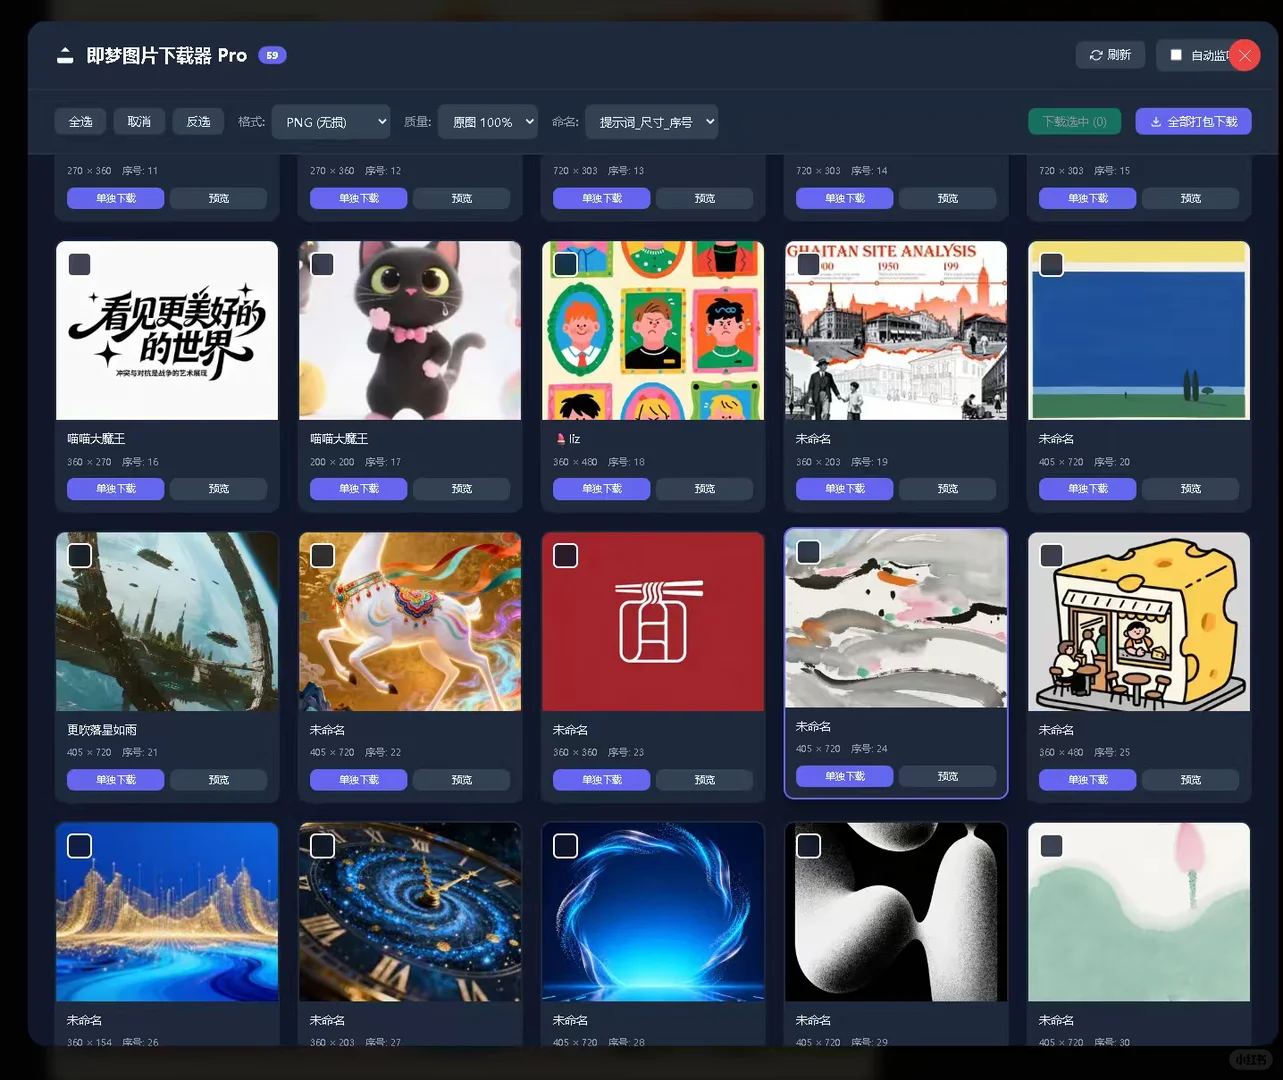This screenshot has height=1080, width=1283.
Task: Click the sci-fi city thumbnail
Action: tap(167, 621)
